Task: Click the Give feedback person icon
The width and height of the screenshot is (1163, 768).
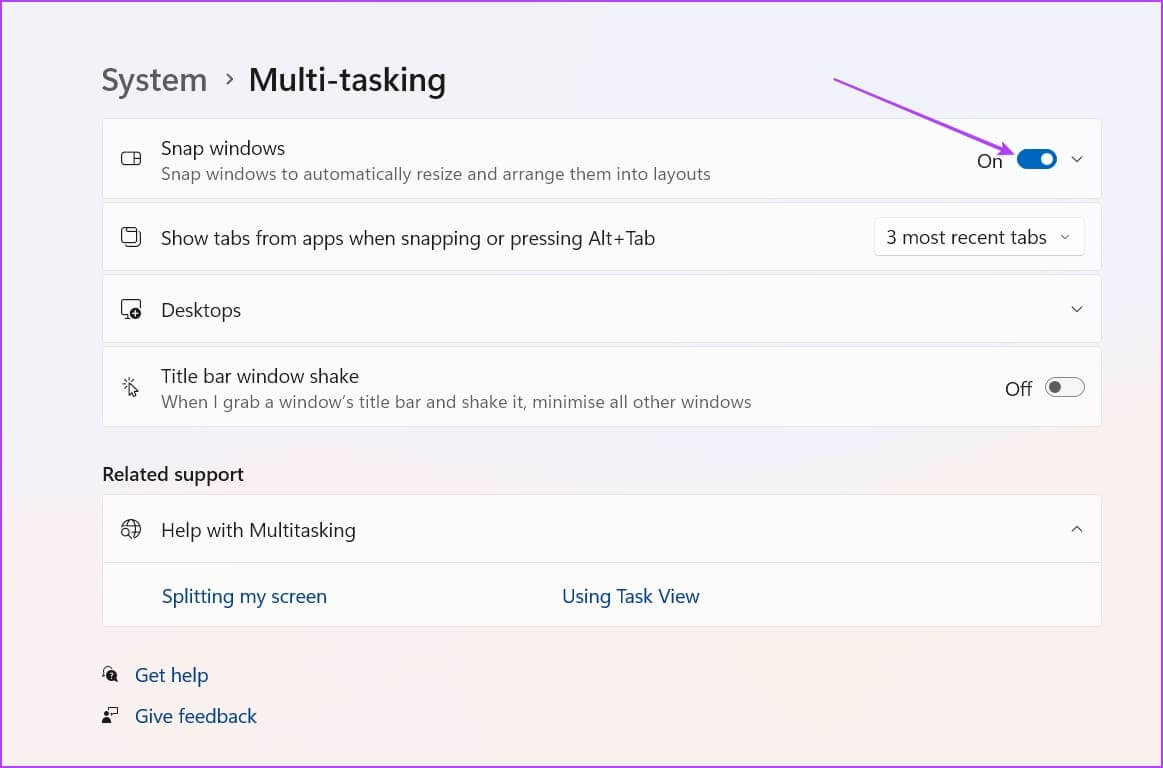Action: tap(110, 715)
